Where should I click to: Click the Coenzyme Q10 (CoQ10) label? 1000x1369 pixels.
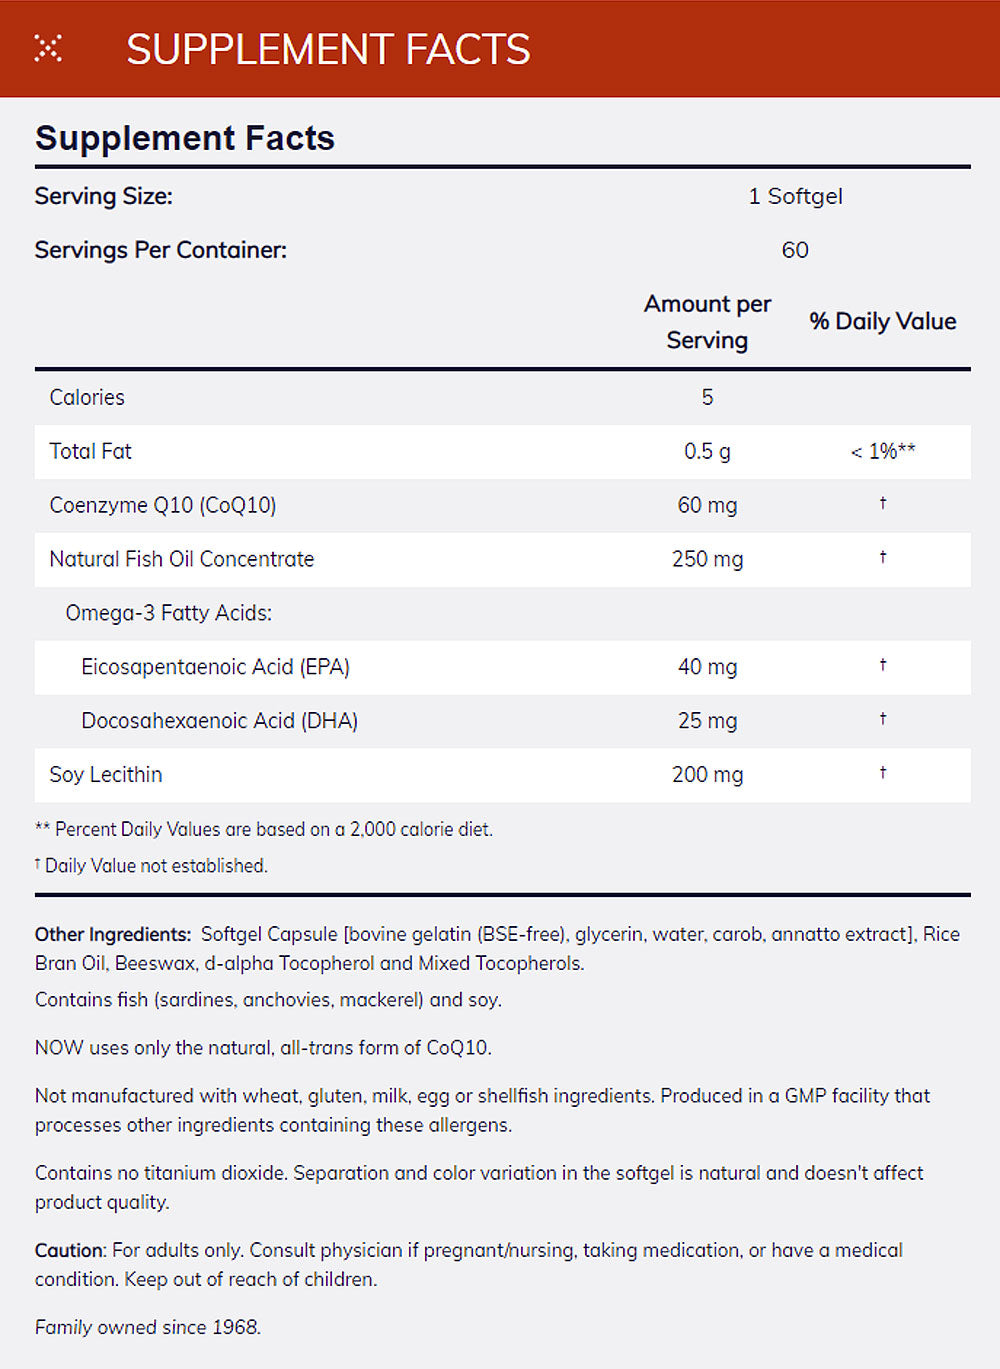coord(163,505)
